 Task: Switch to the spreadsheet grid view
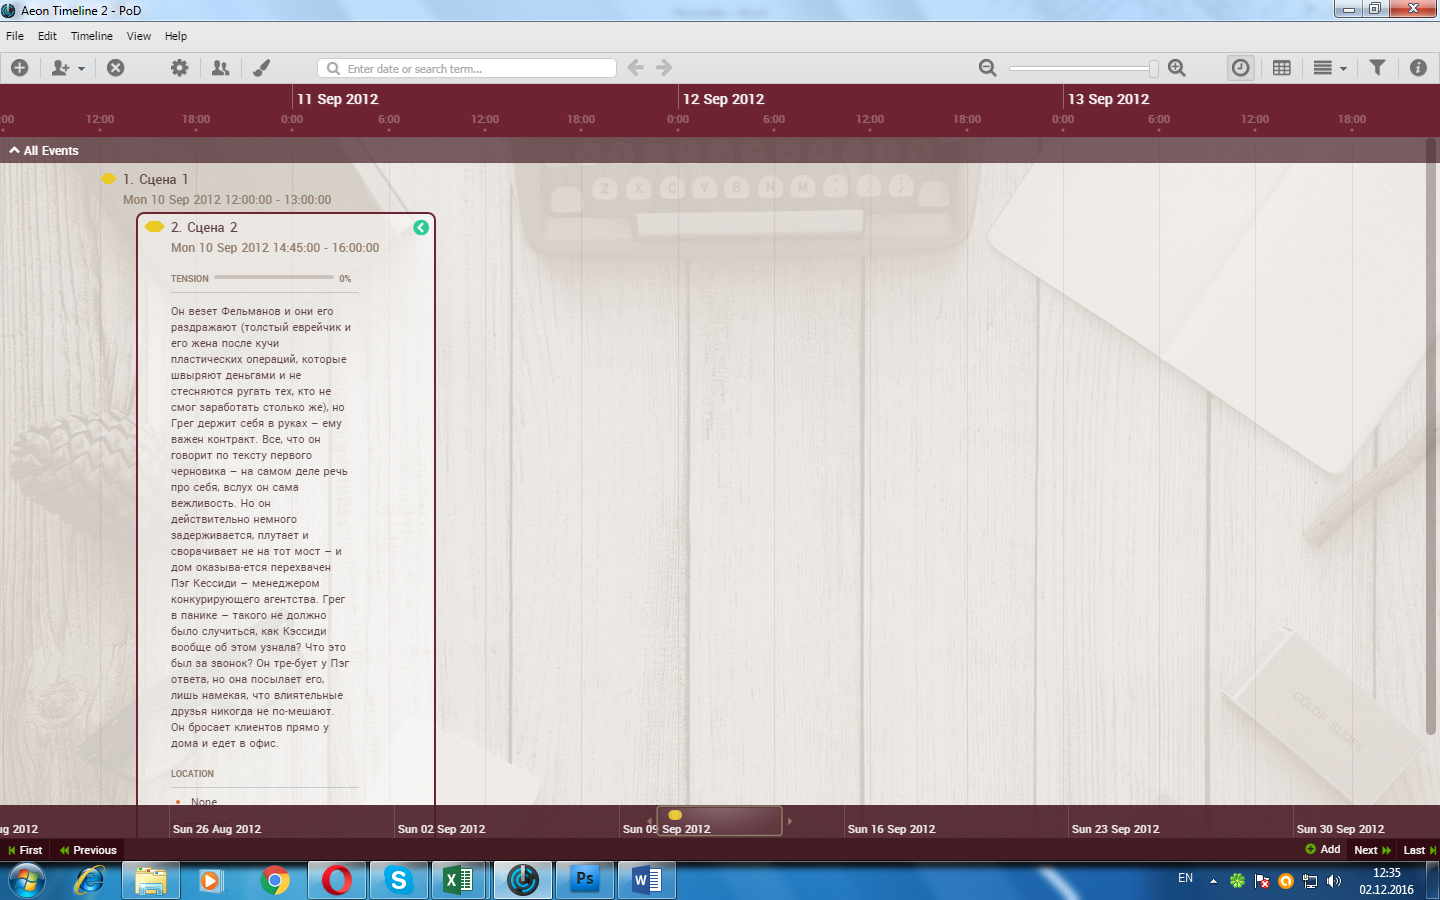[x=1282, y=68]
